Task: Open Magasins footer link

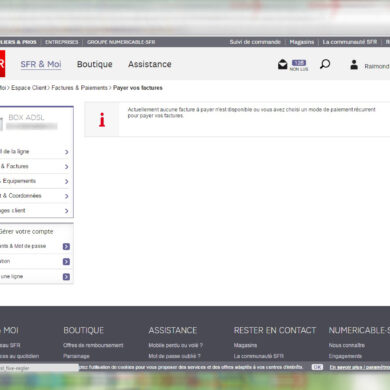Action: pyautogui.click(x=245, y=345)
